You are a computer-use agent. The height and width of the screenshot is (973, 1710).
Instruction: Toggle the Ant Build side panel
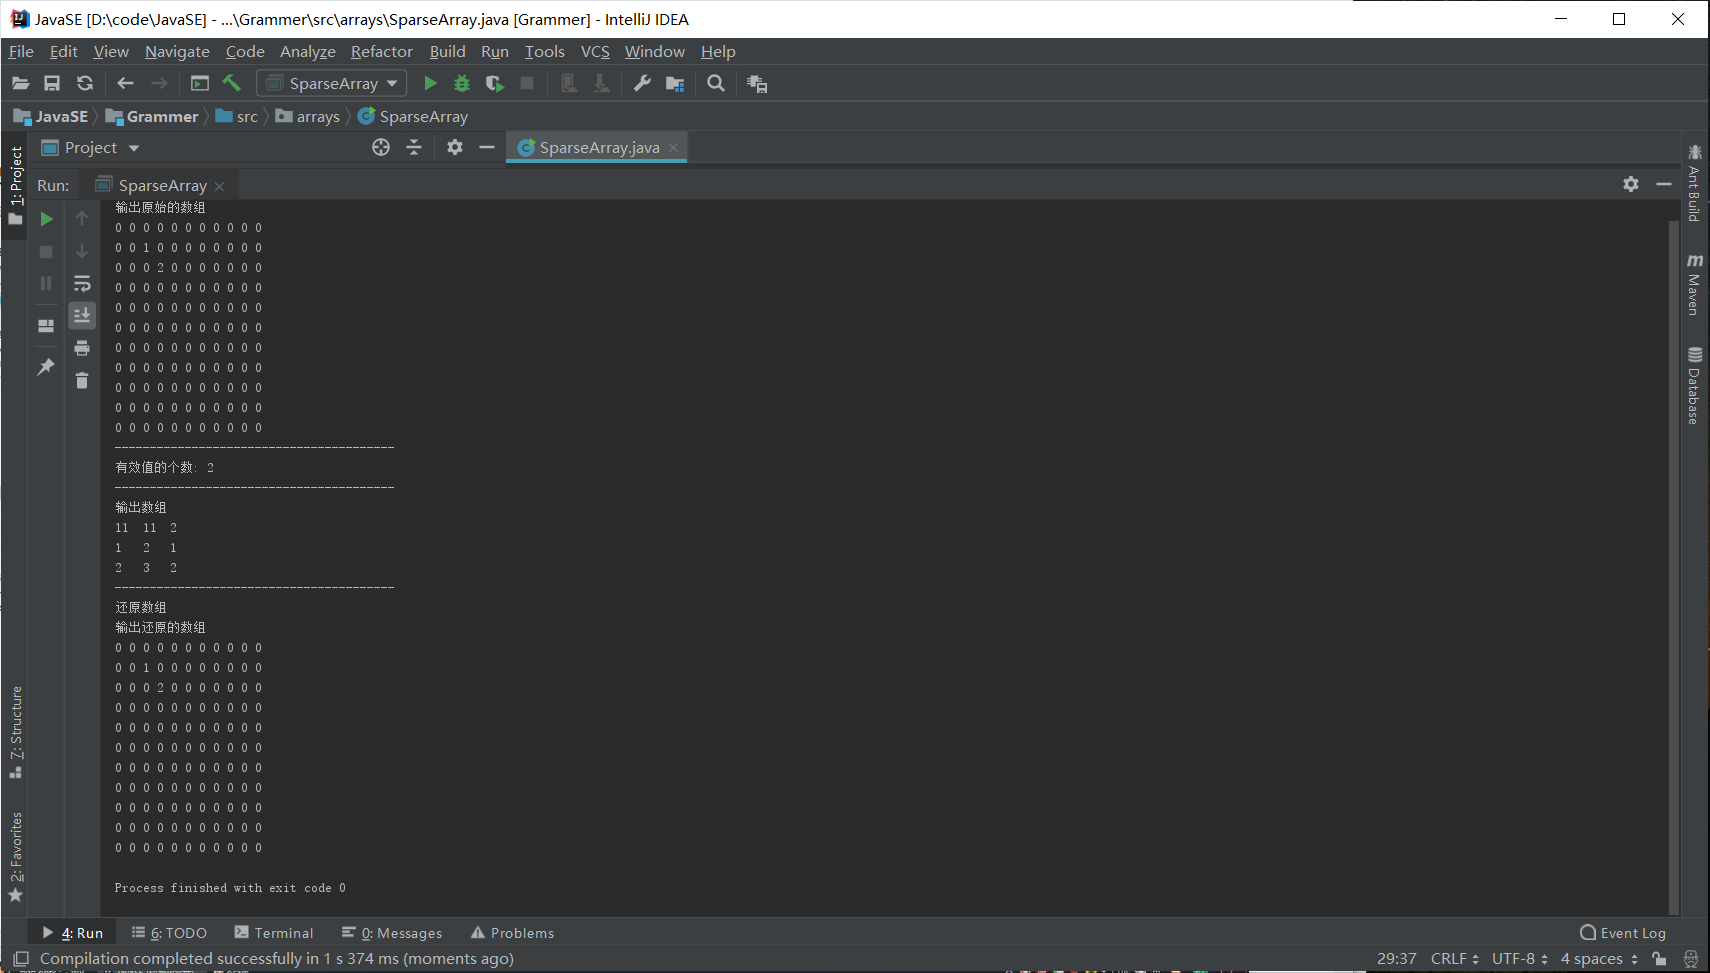click(x=1694, y=183)
